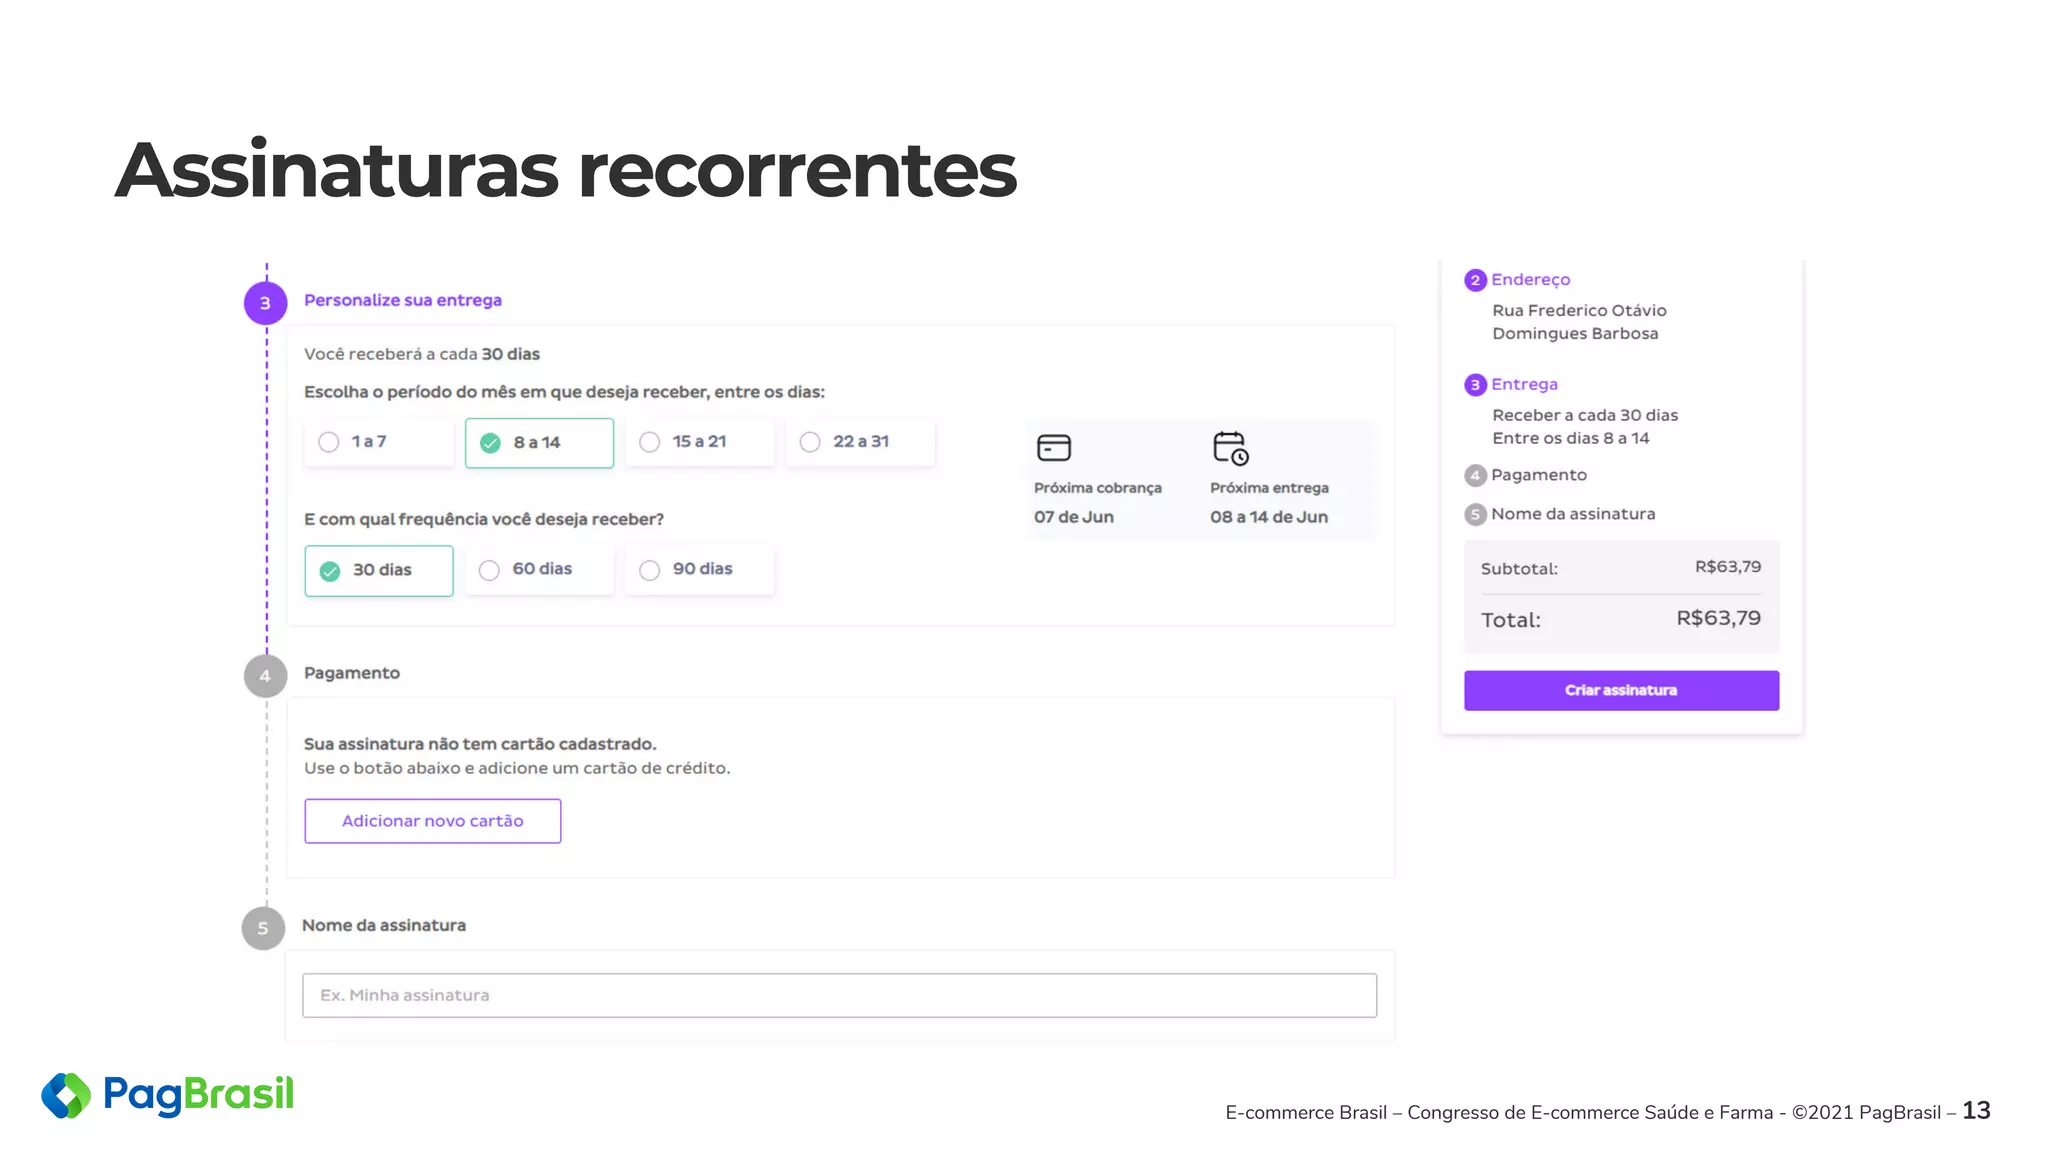Click the sidebar step 4 Pagamento badge

pyautogui.click(x=1475, y=476)
